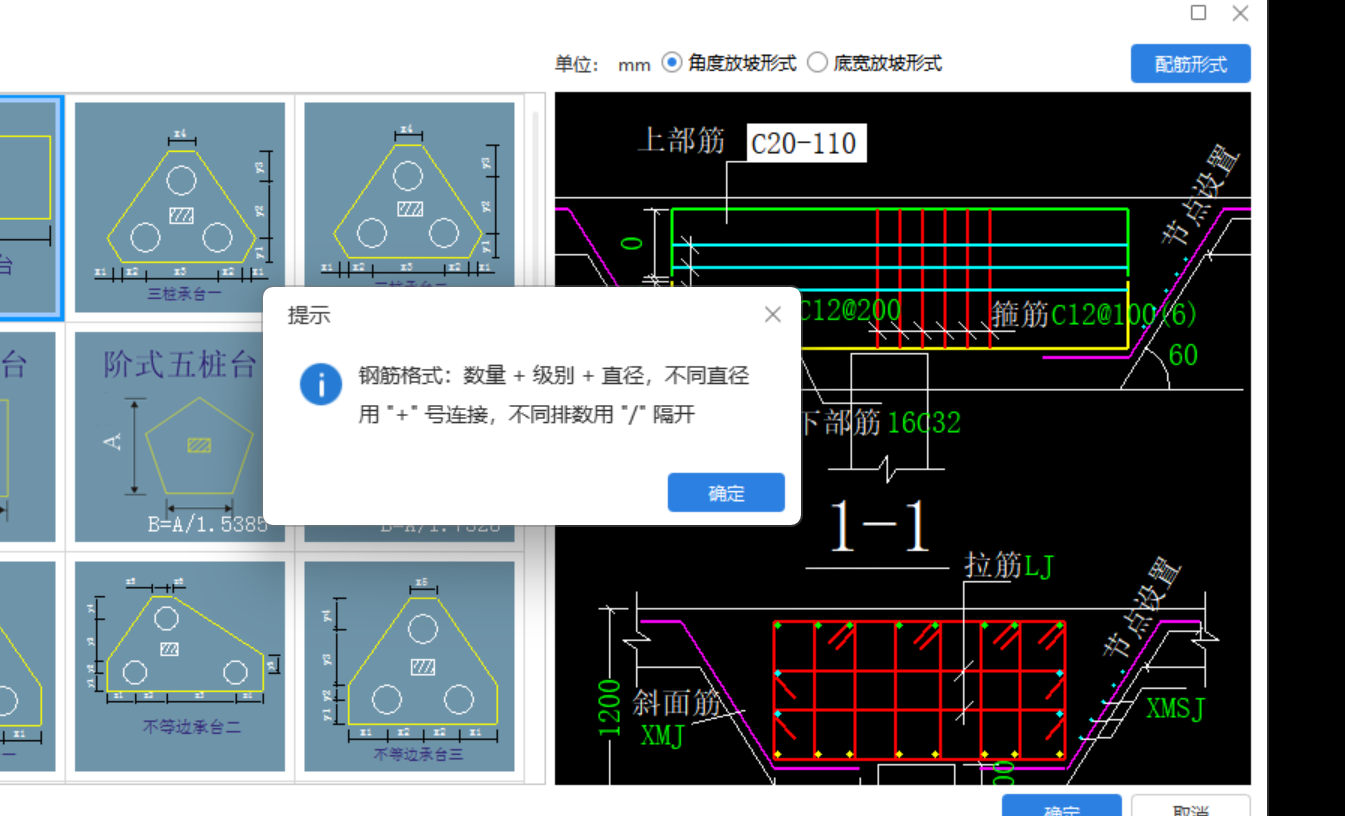1345x816 pixels.
Task: Click the 上部筋 label in the drawing
Action: click(681, 140)
